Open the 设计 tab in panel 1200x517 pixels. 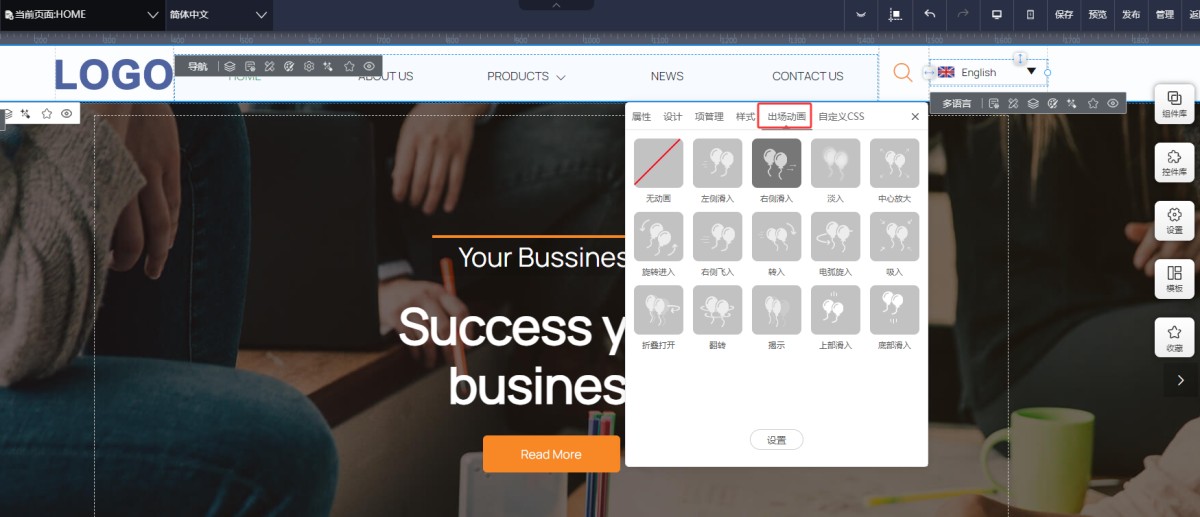[x=673, y=117]
